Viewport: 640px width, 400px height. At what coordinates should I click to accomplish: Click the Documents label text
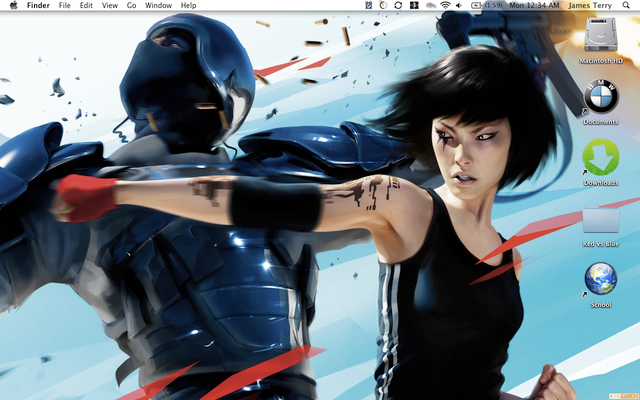point(600,122)
